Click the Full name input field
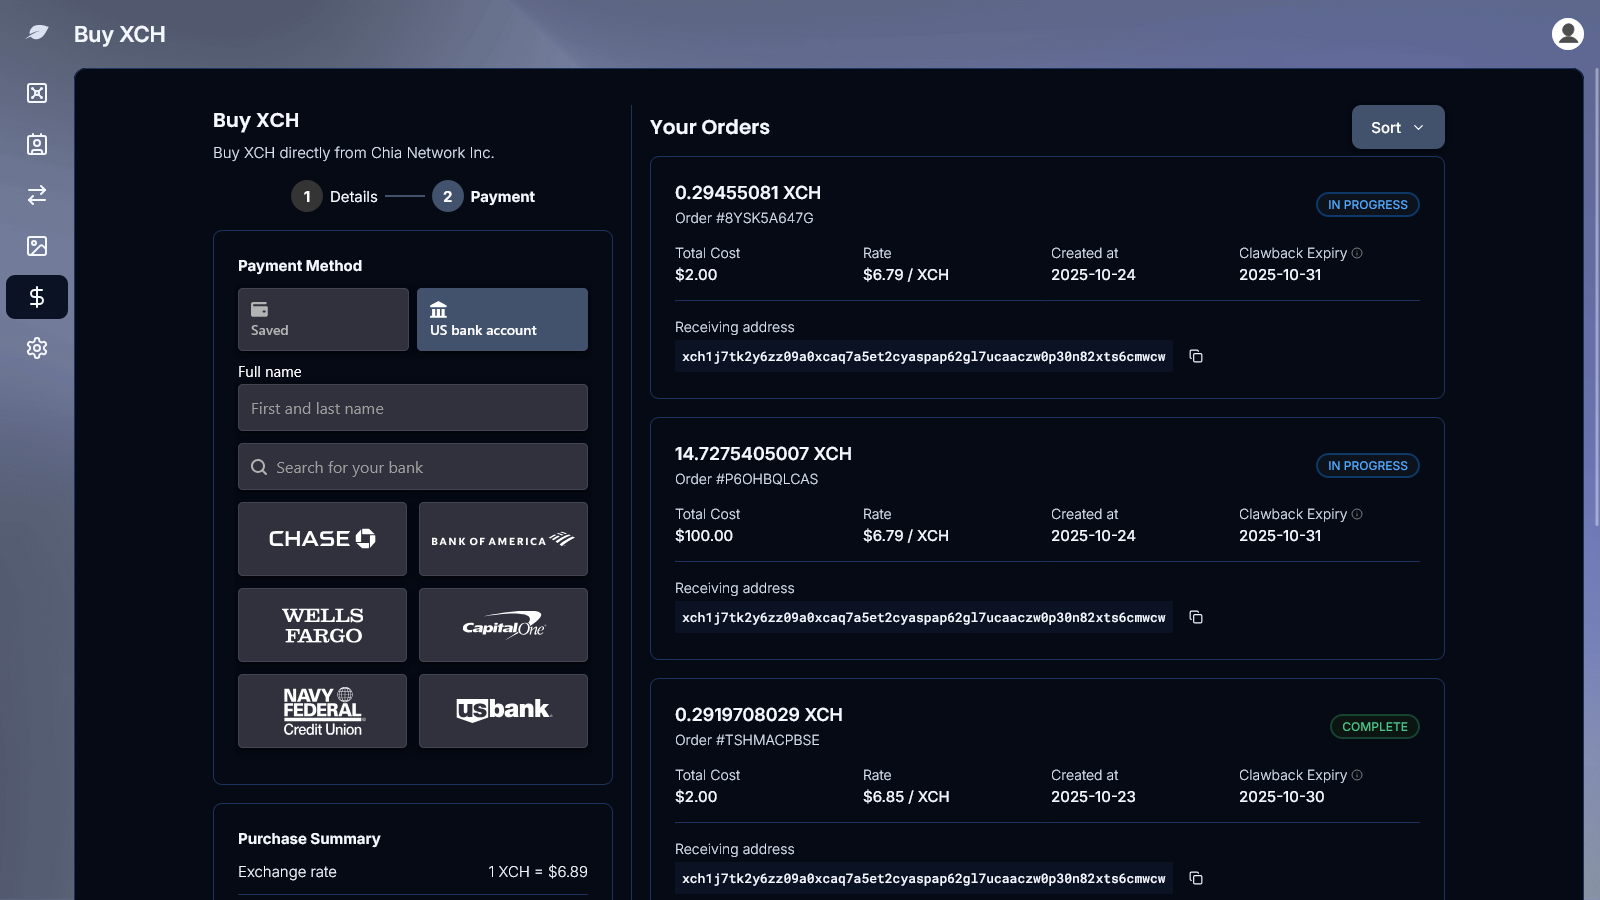Image resolution: width=1600 pixels, height=900 pixels. point(412,408)
